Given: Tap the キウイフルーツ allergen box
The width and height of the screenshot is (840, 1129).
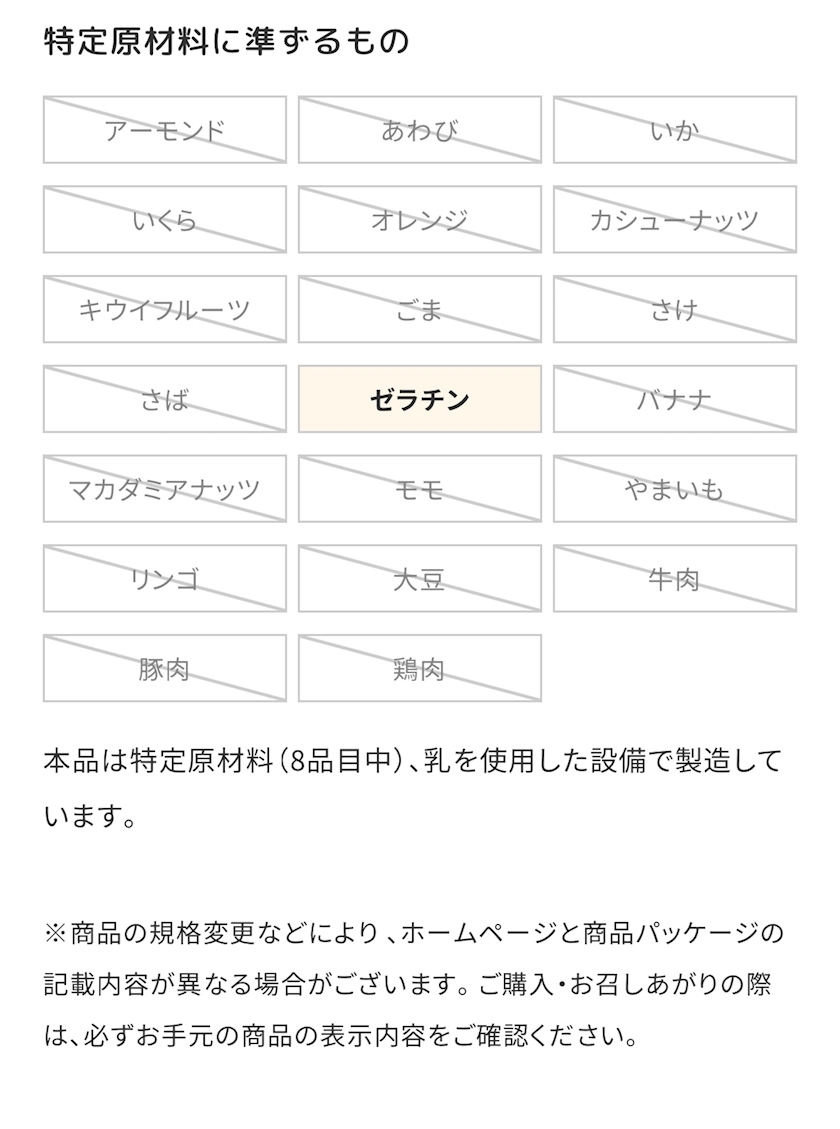Looking at the screenshot, I should (x=164, y=310).
